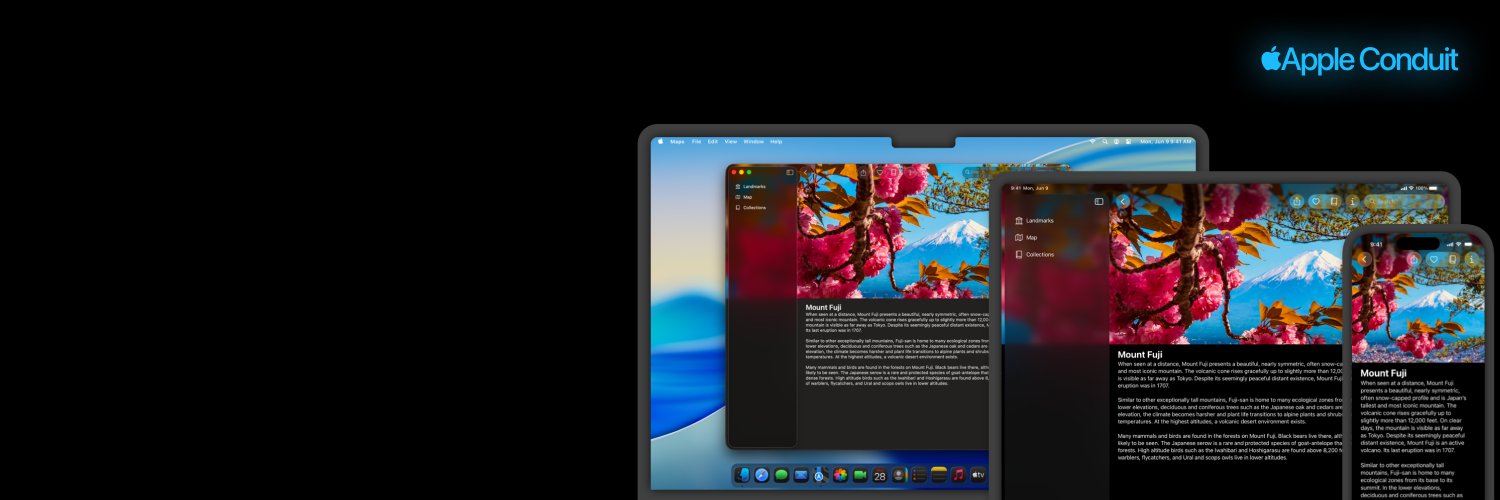
Task: Click the search field on the iPad
Action: point(1405,201)
